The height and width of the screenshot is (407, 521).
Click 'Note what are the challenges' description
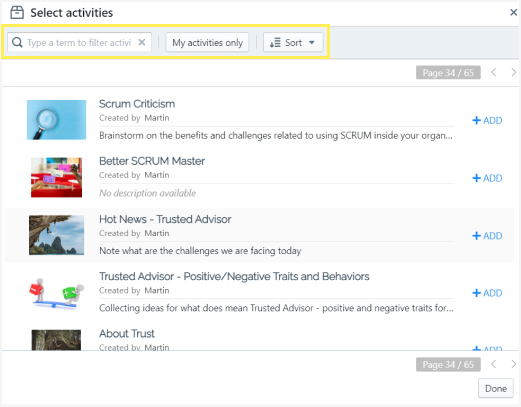(200, 251)
